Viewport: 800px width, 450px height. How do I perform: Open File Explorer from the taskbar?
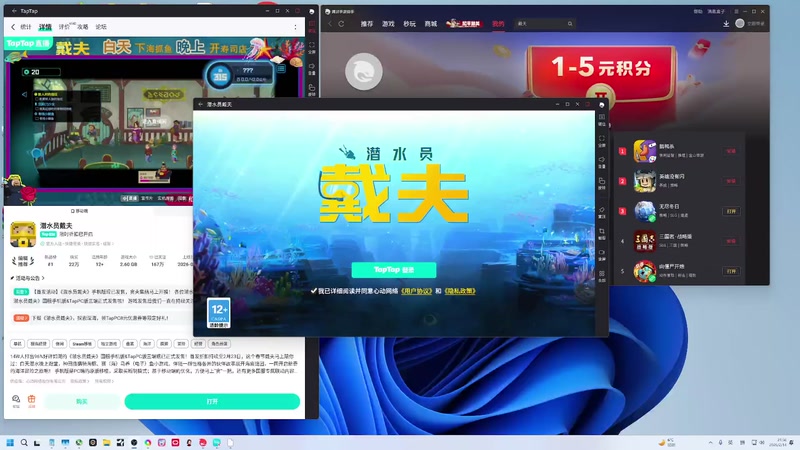(x=106, y=443)
